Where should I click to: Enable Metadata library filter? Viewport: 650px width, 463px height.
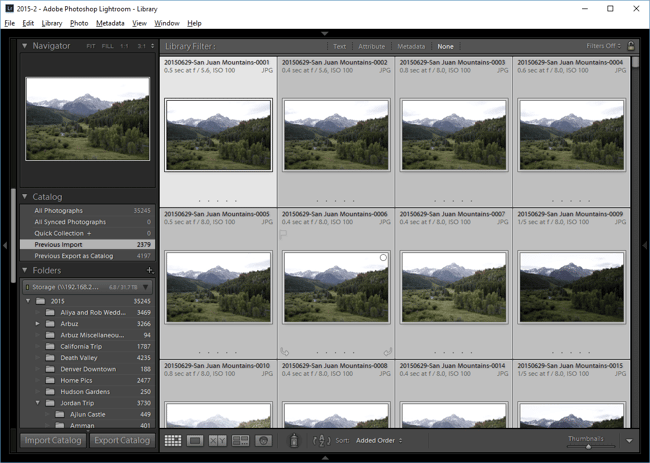point(411,46)
